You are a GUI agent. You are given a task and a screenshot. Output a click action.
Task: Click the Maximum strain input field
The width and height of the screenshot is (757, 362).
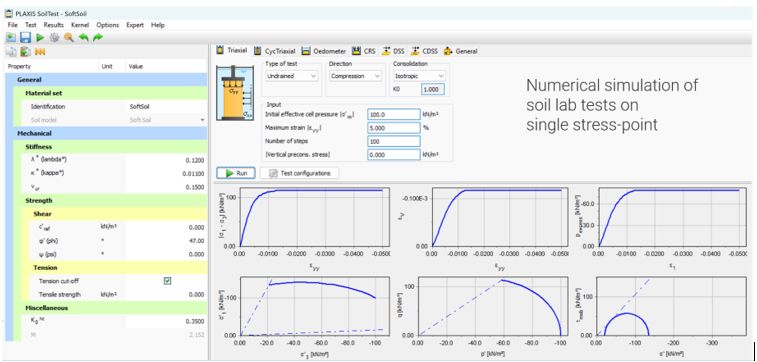(394, 127)
